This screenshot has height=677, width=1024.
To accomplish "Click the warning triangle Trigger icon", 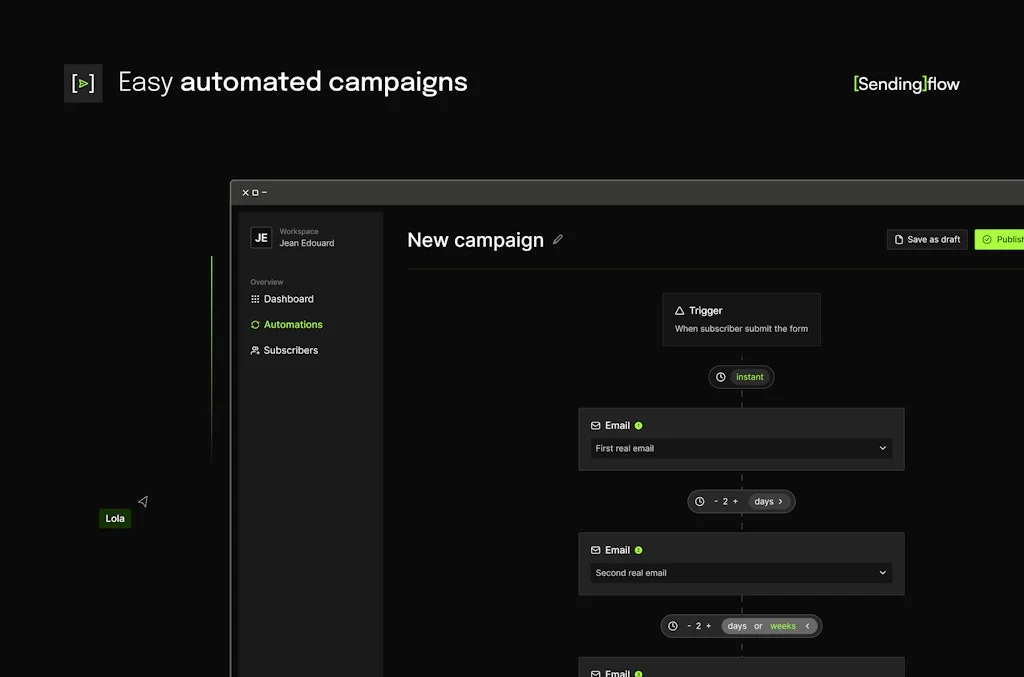I will (x=680, y=311).
